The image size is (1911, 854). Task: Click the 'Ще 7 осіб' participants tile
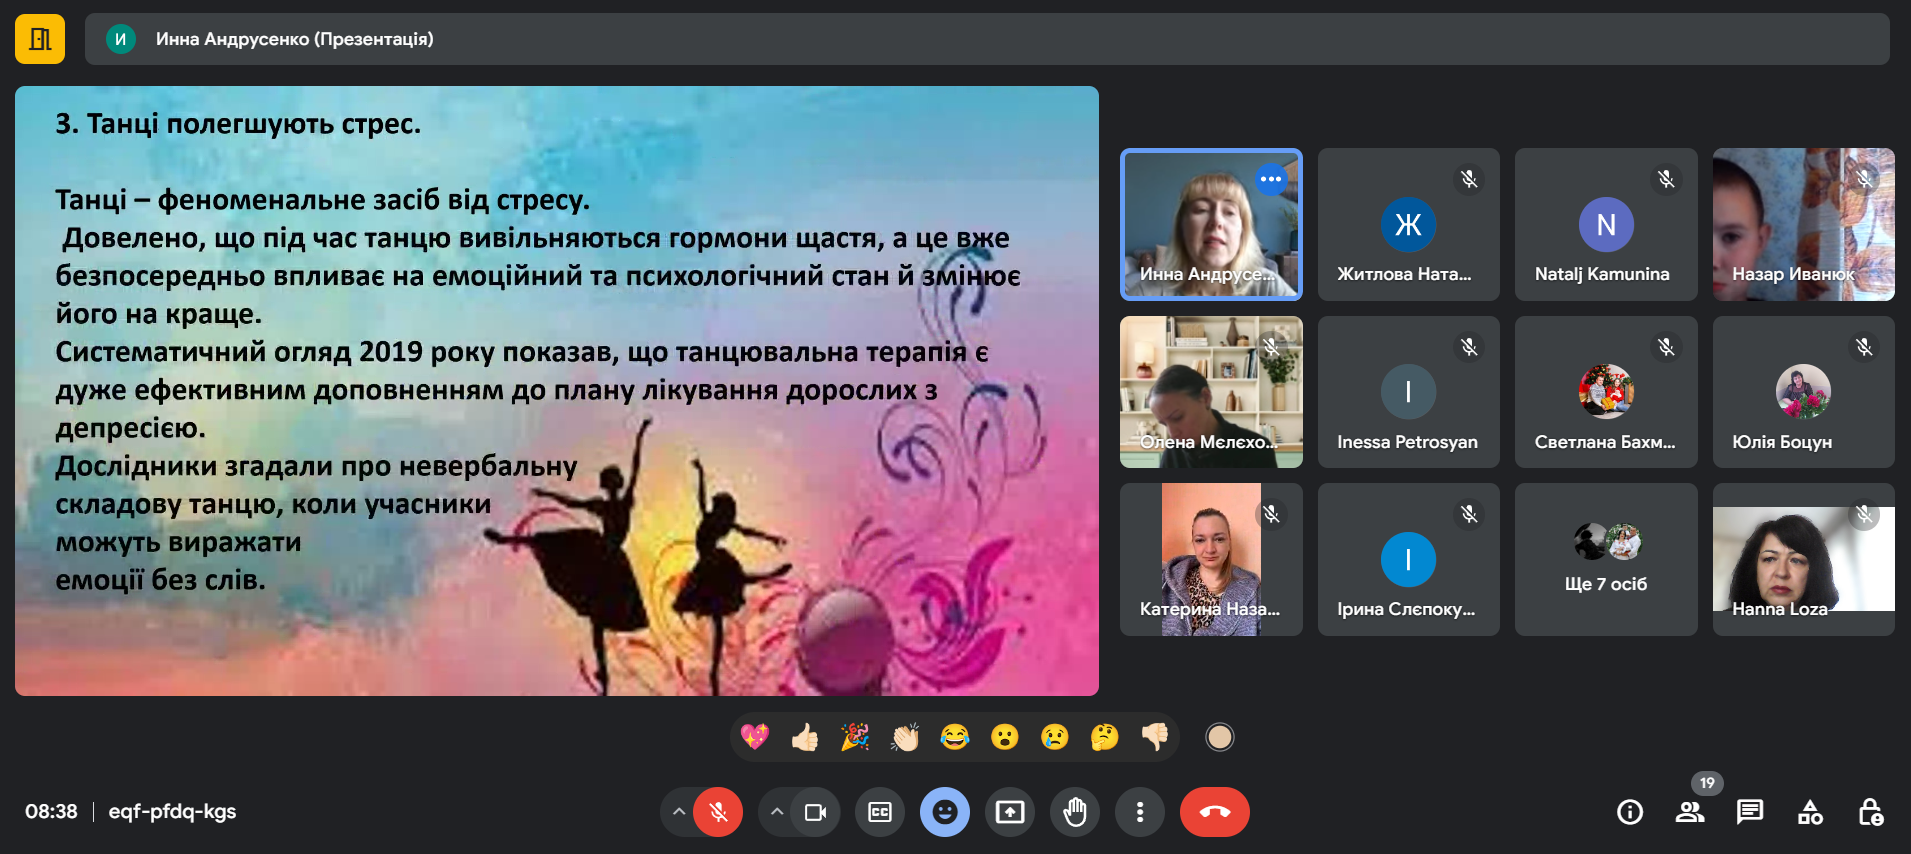point(1606,559)
